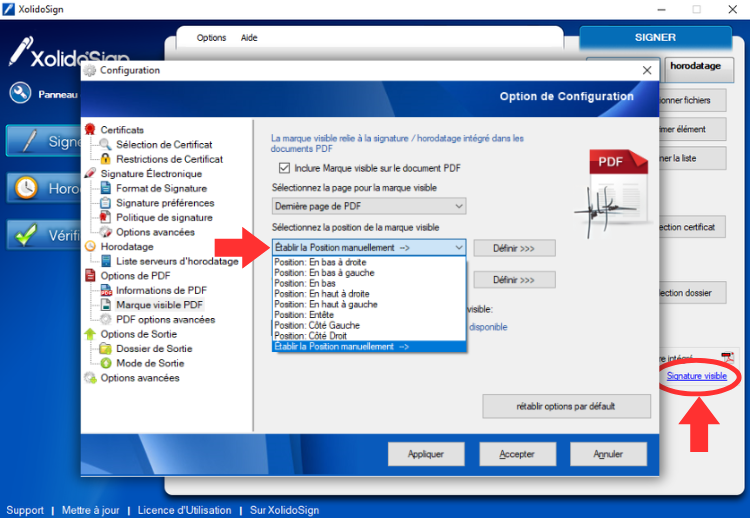
Task: Click the server icon beside Liste serveurs d'horodatage
Action: point(106,261)
